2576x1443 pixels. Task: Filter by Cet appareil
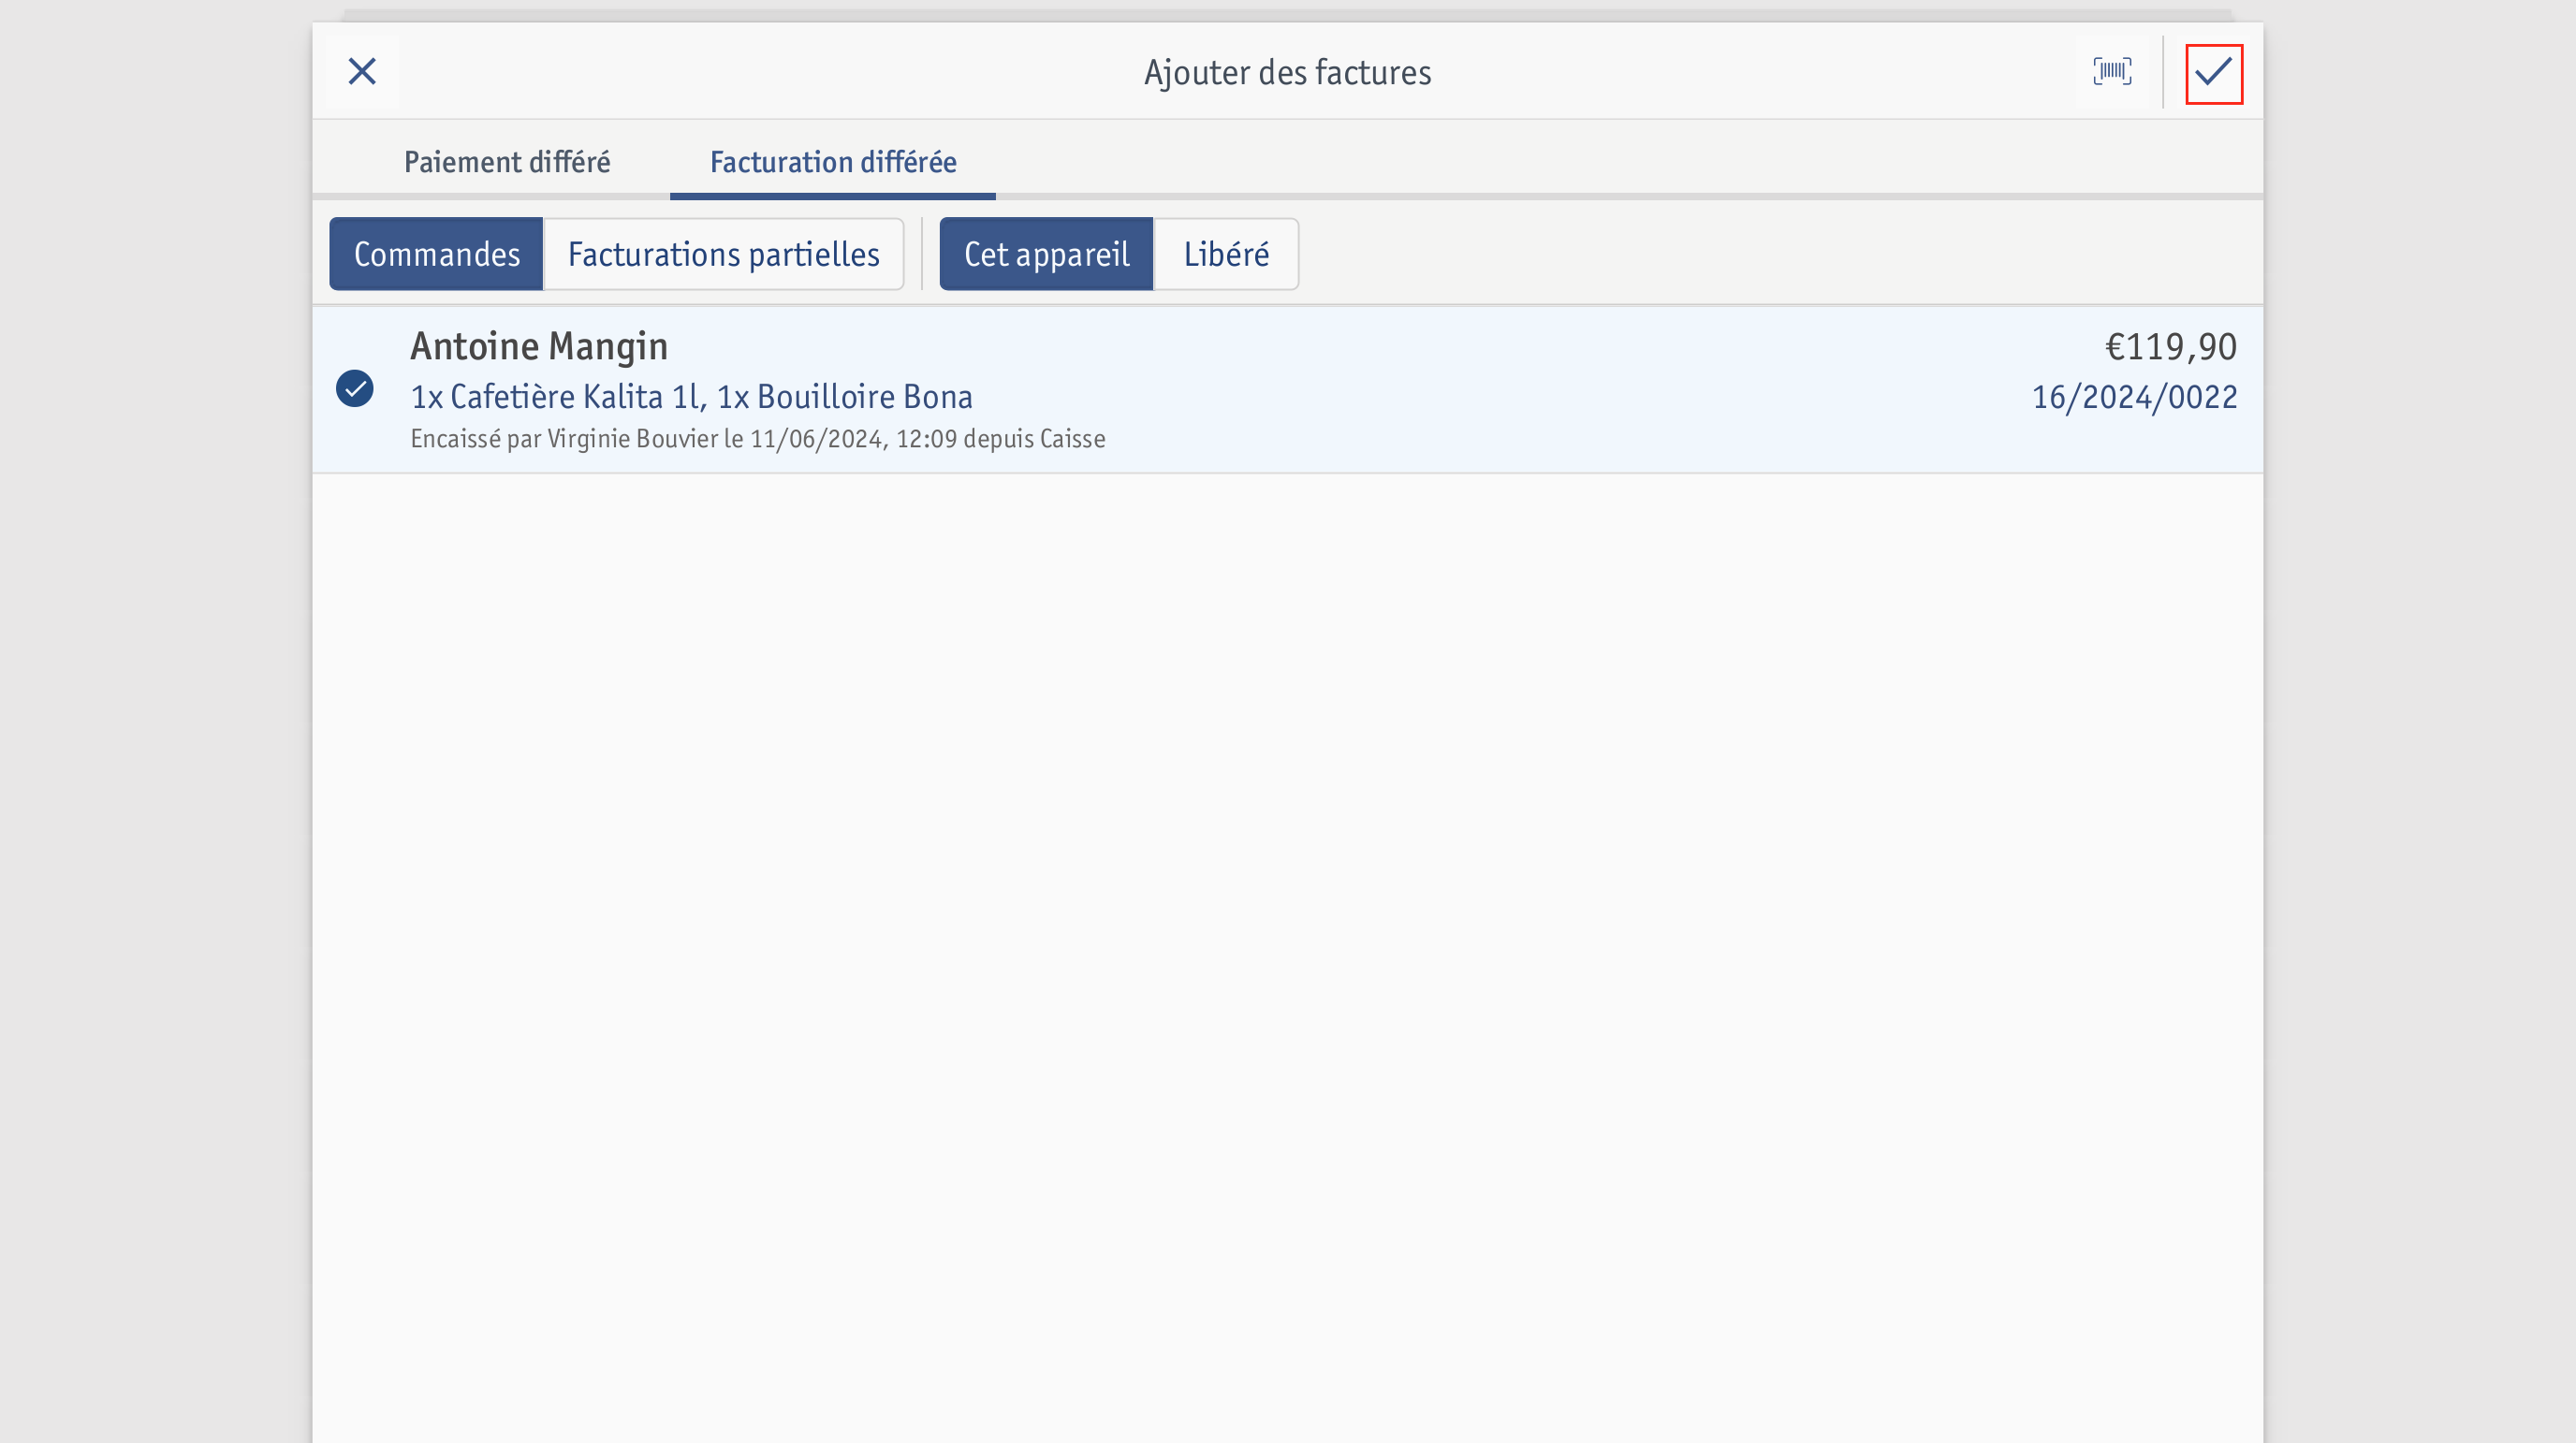point(1047,254)
